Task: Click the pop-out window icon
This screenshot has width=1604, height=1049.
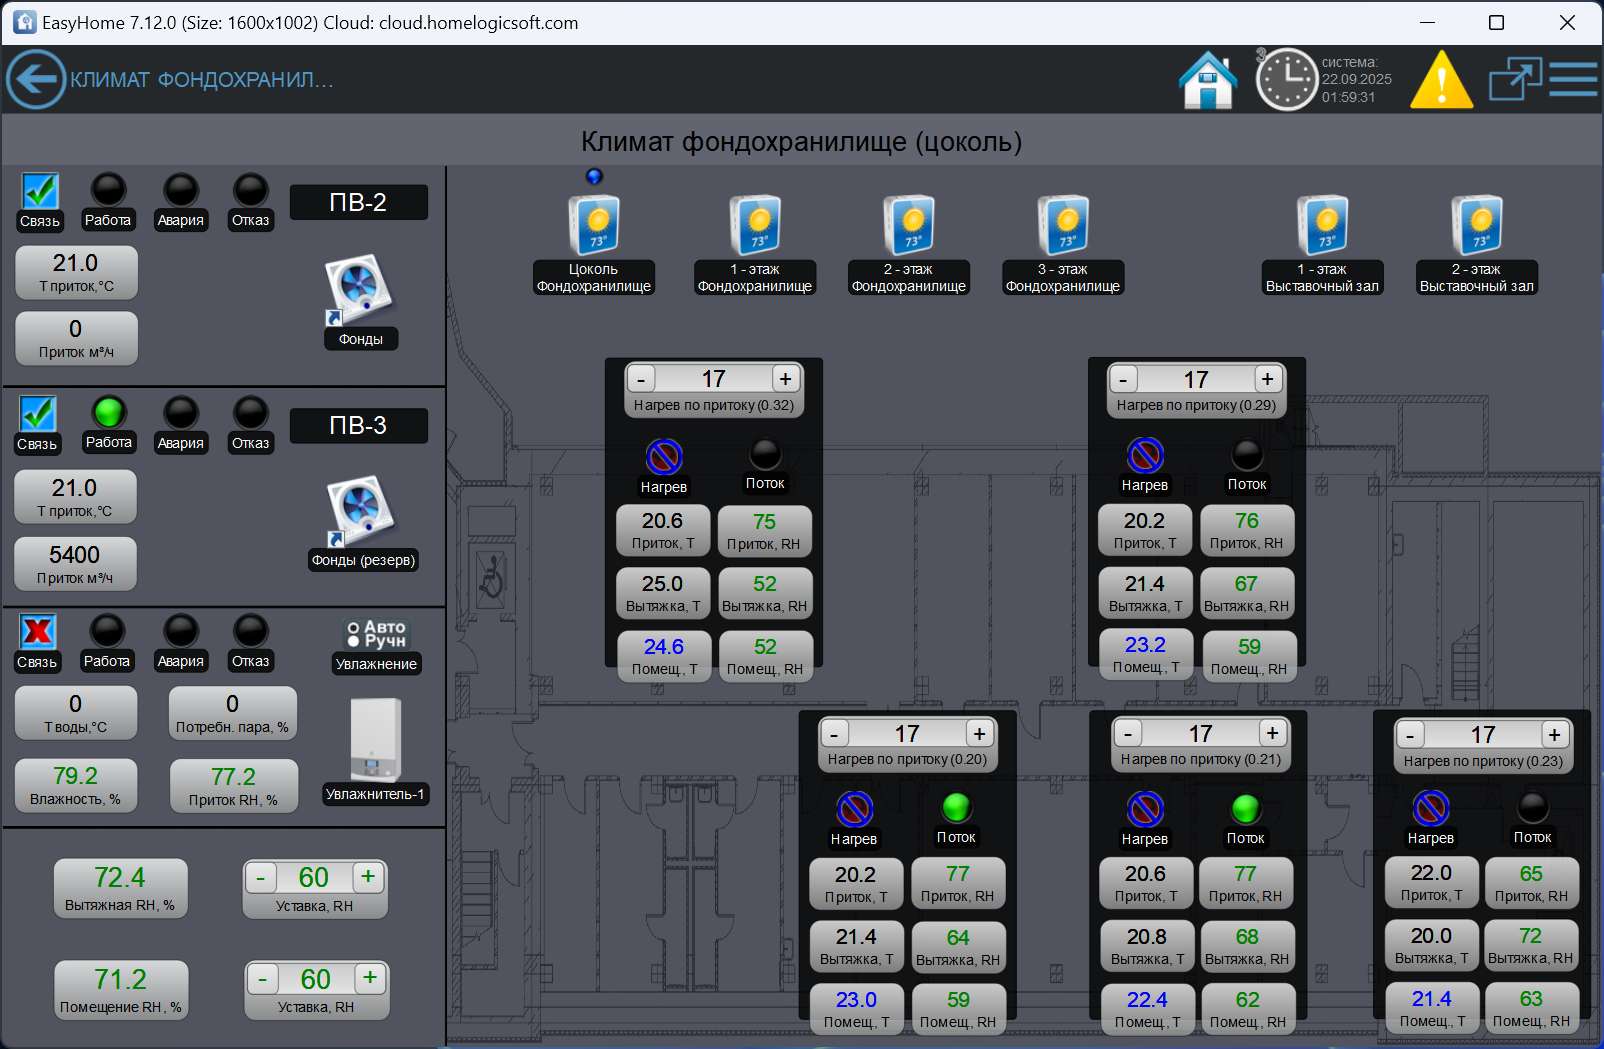Action: [x=1514, y=79]
